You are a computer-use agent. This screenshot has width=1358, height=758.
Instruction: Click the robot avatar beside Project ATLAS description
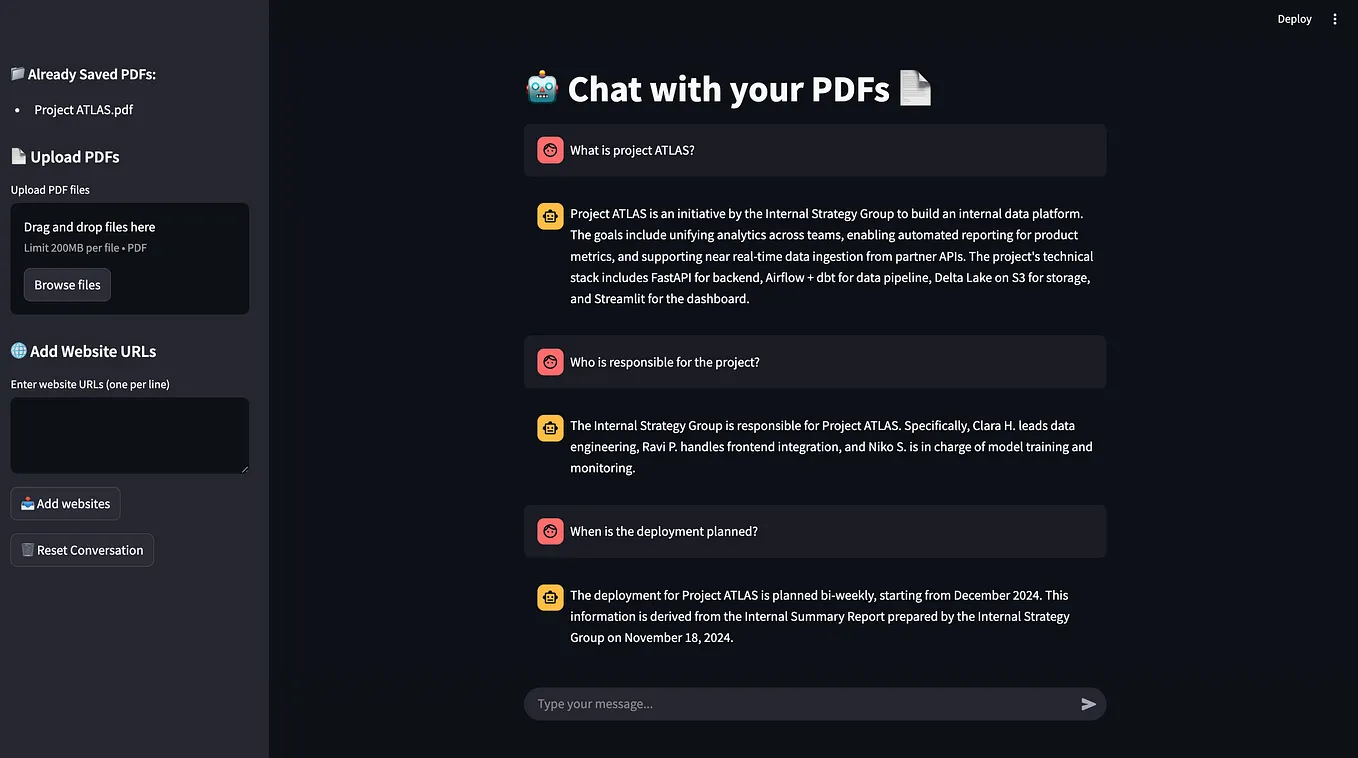point(550,216)
